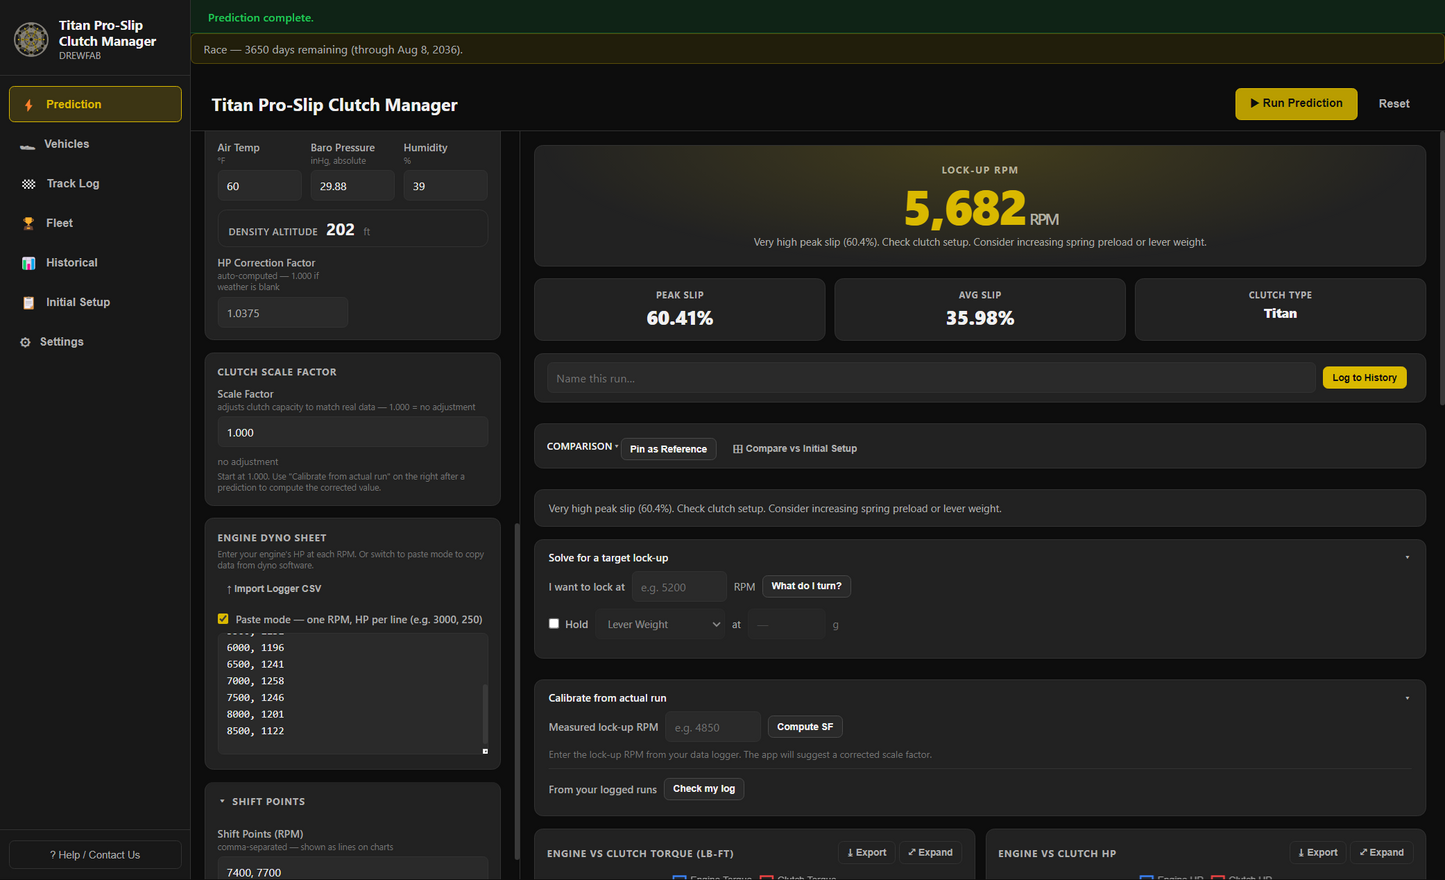
Task: Click the Scale Factor input field
Action: click(x=353, y=432)
